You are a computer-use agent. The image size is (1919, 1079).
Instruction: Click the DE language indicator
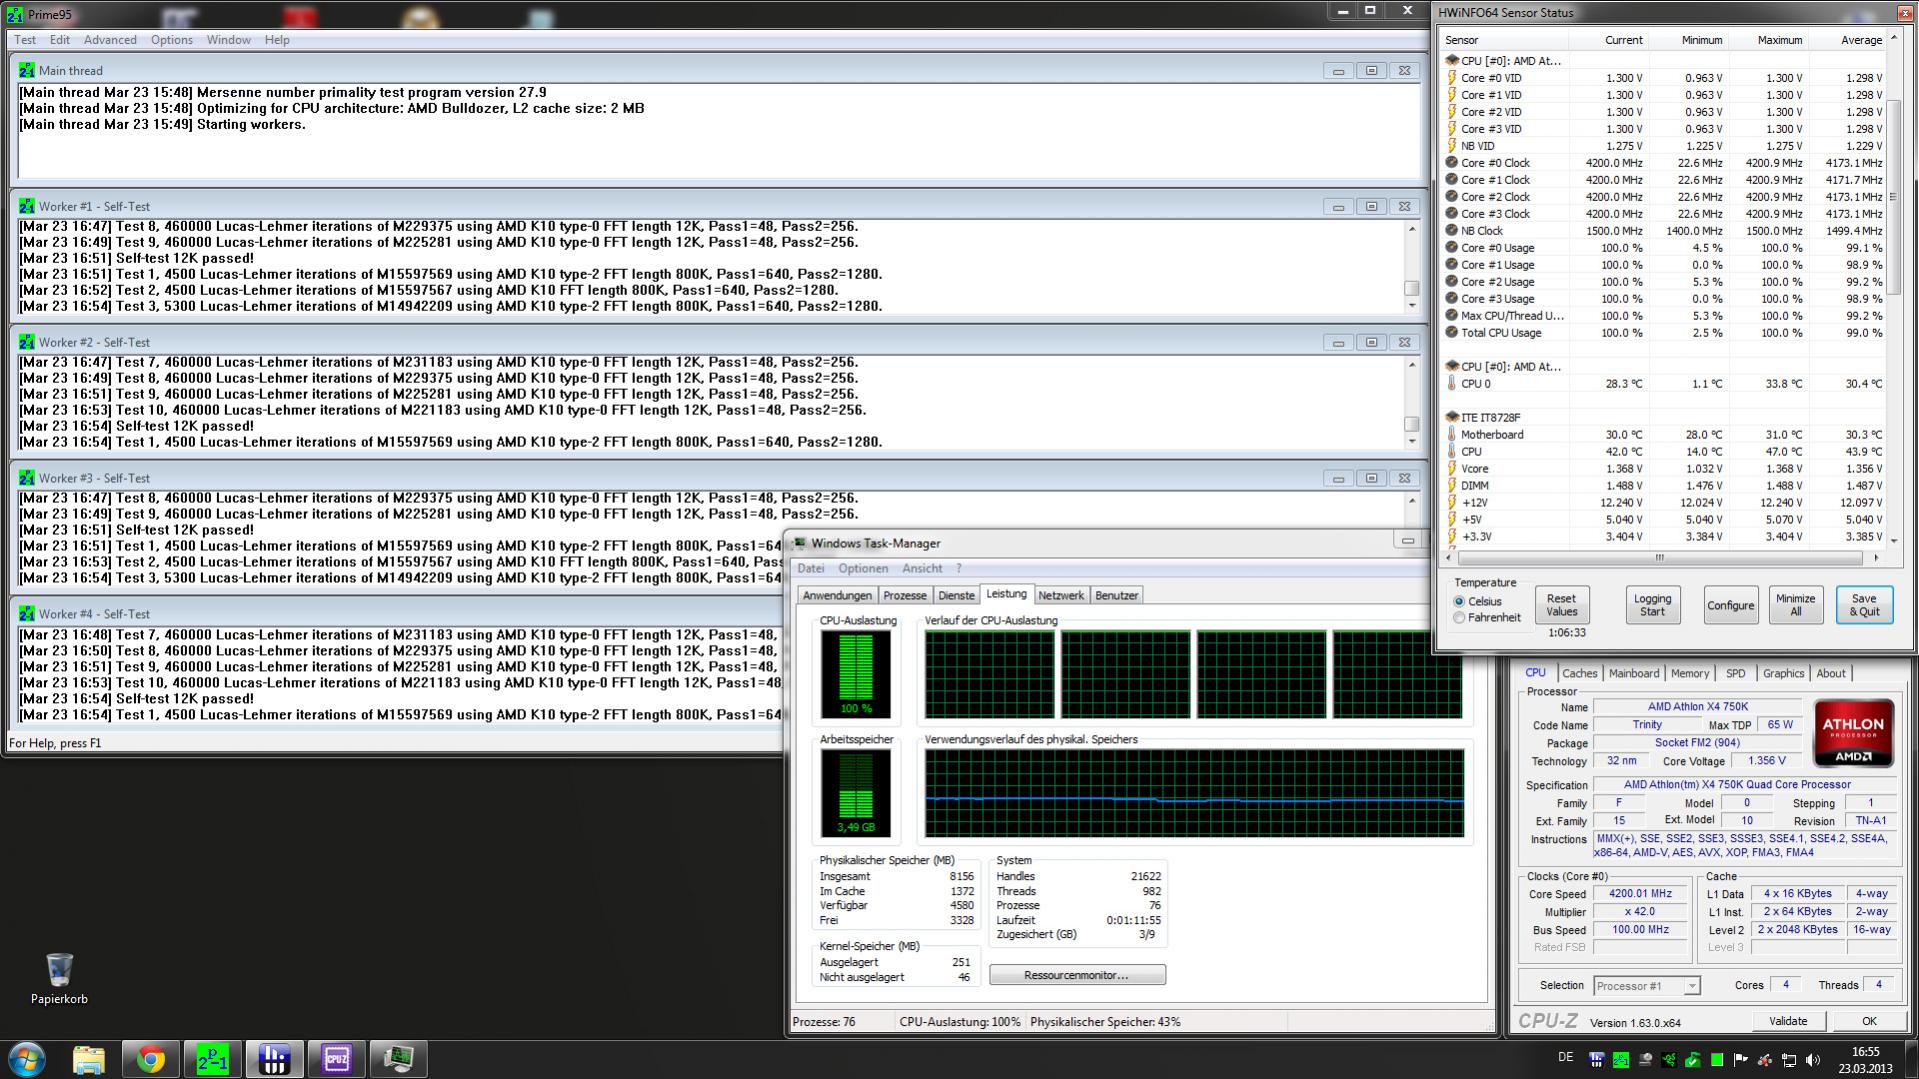(1565, 1057)
